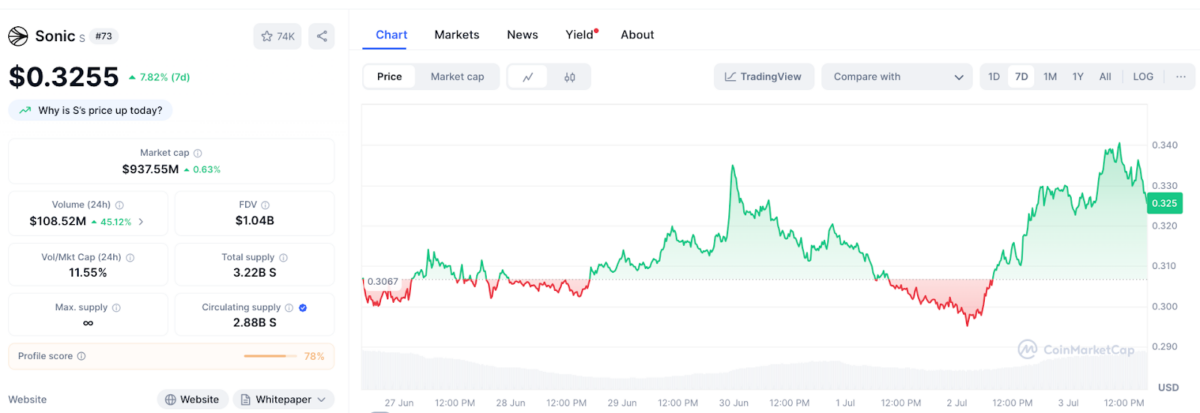Set chart range to 1D
This screenshot has height=413, width=1200.
pos(994,77)
